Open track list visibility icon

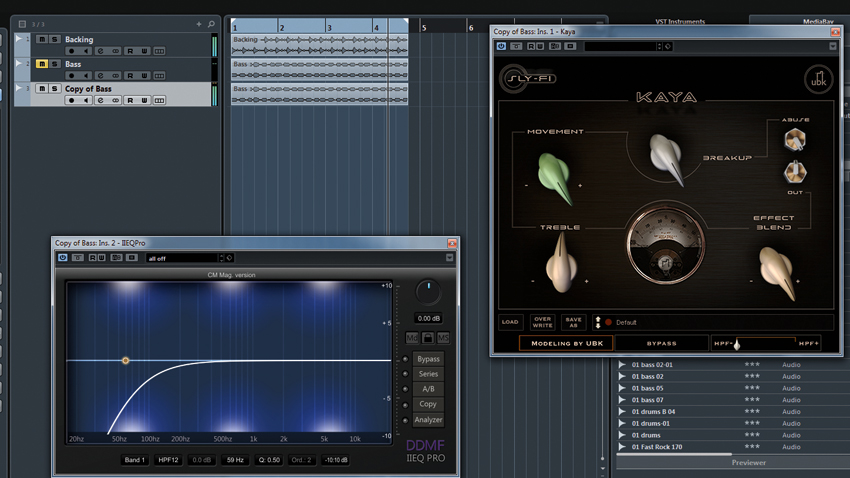[22, 24]
